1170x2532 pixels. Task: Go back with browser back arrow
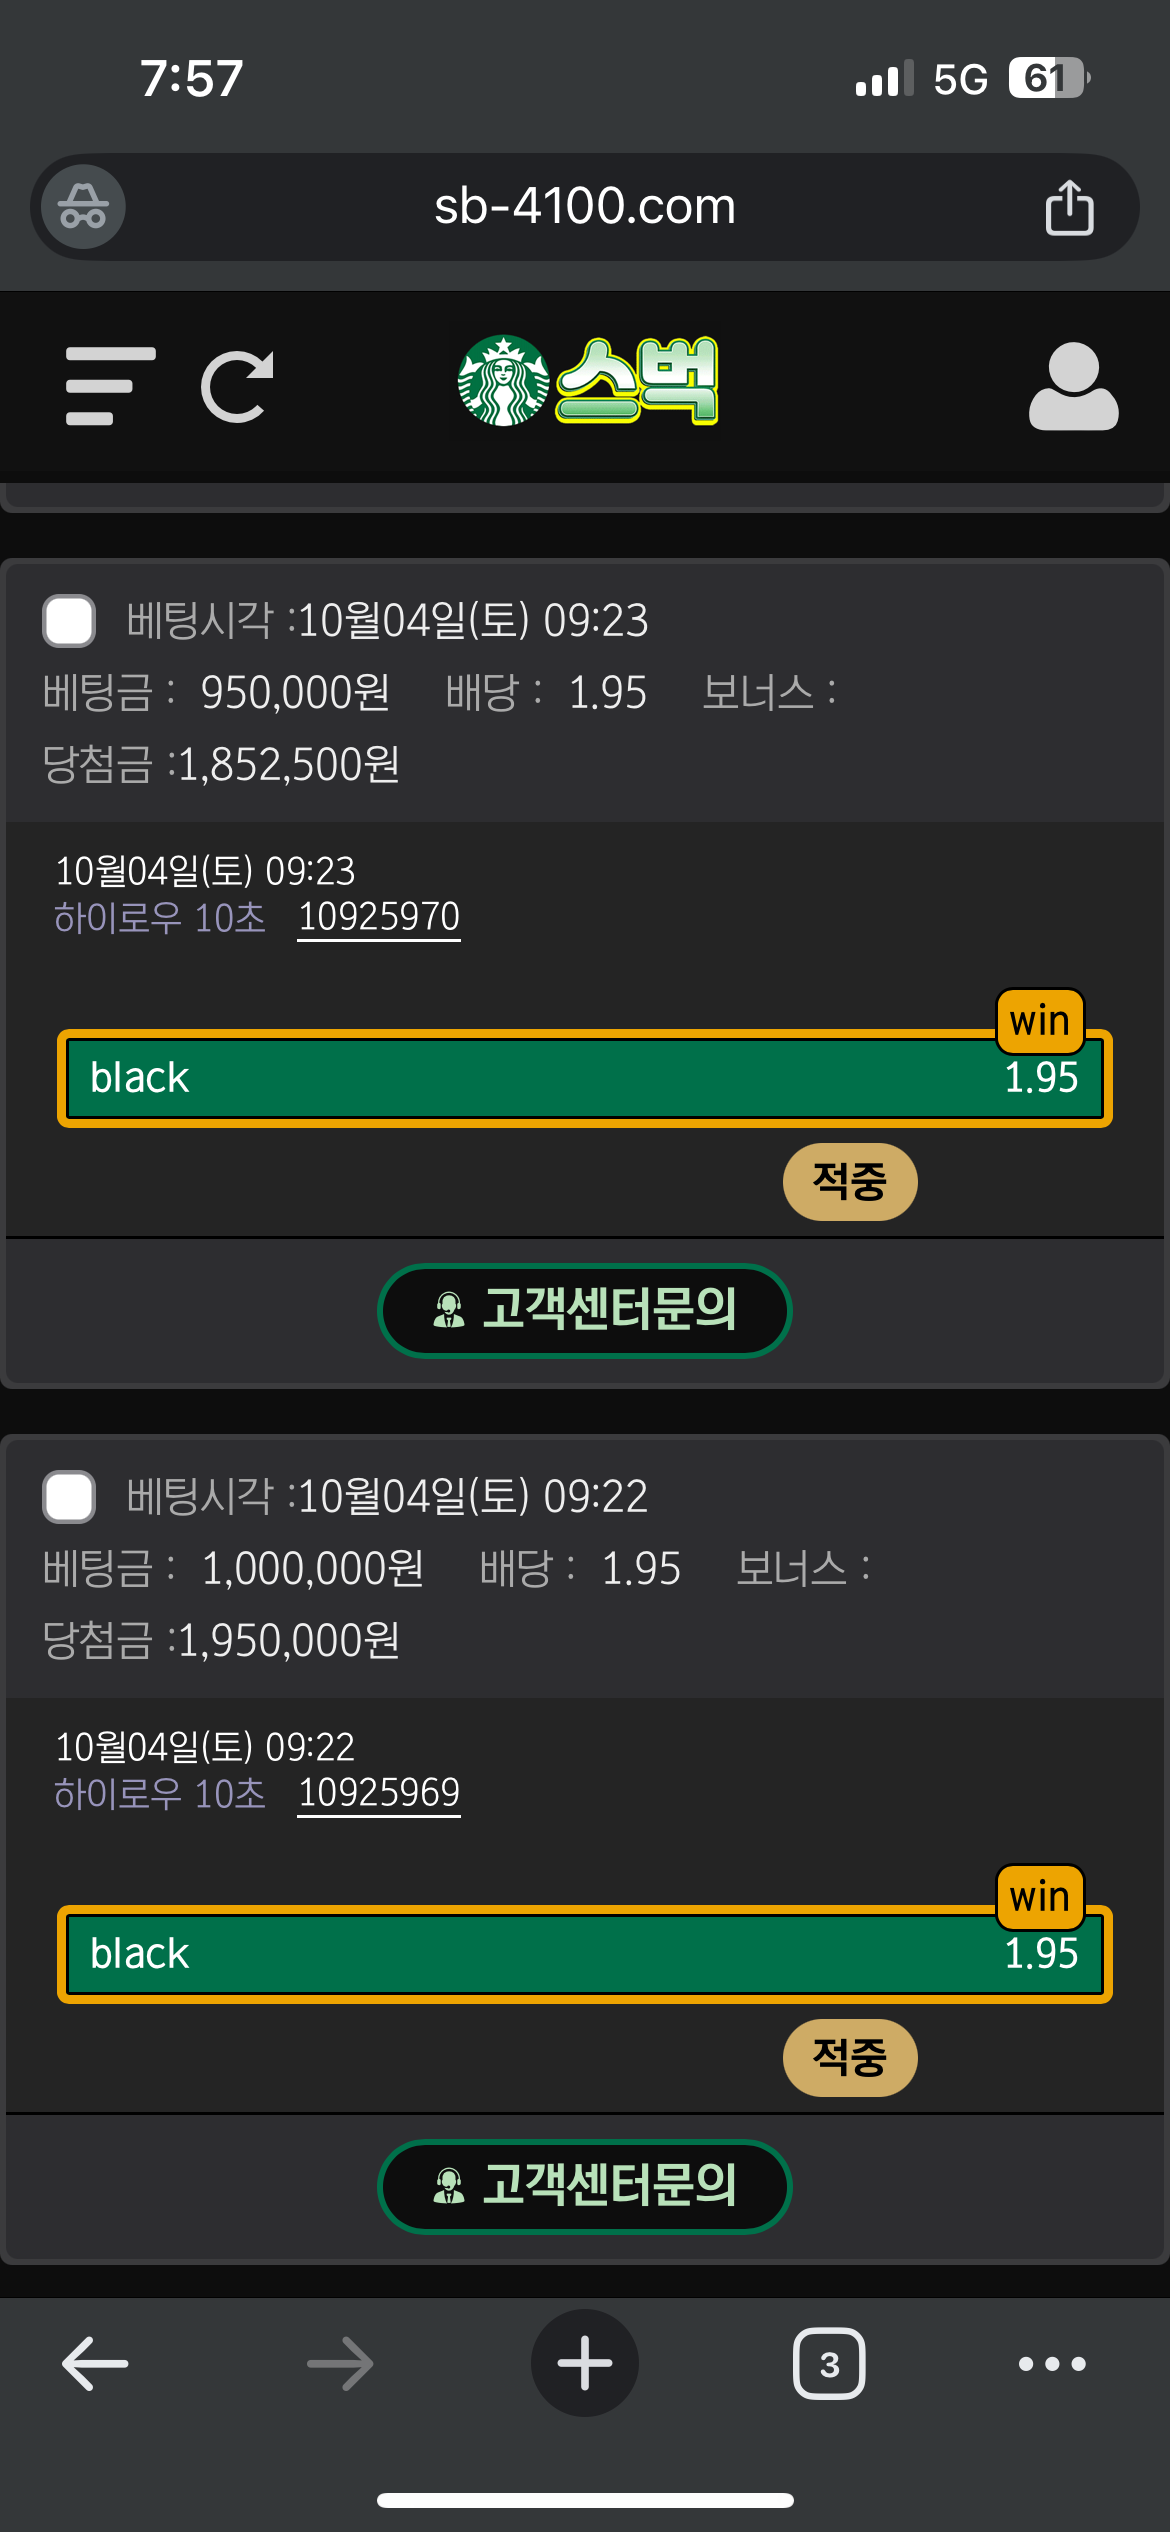pos(95,2364)
